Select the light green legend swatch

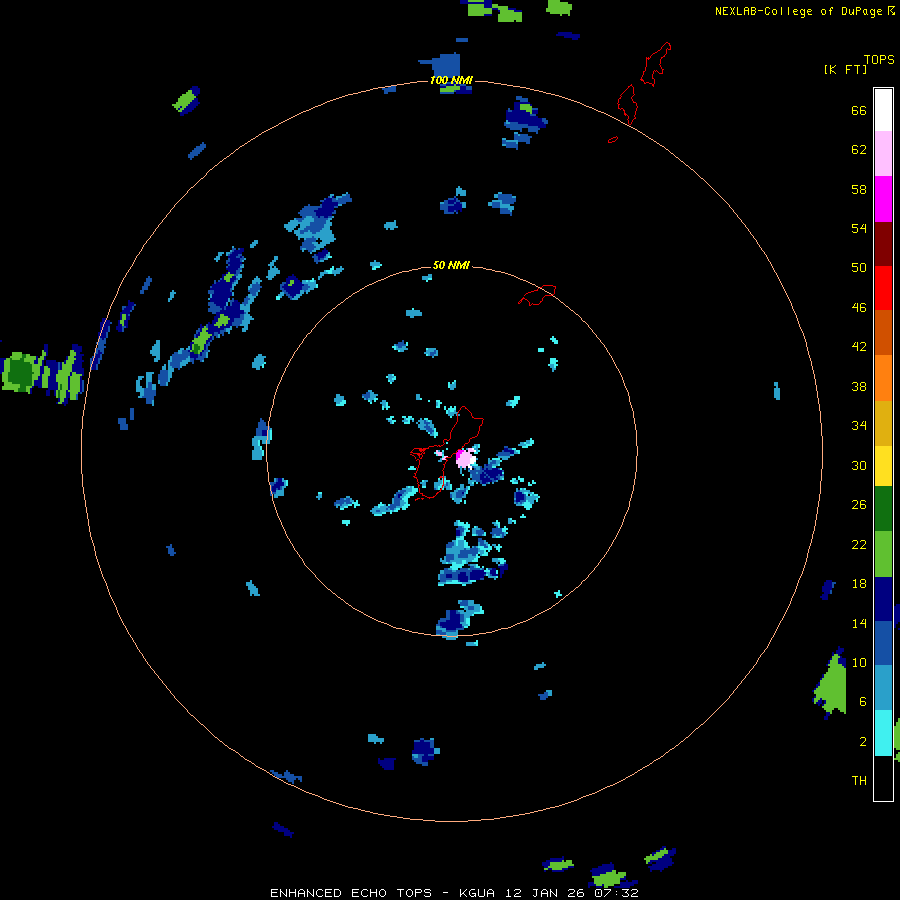883,553
